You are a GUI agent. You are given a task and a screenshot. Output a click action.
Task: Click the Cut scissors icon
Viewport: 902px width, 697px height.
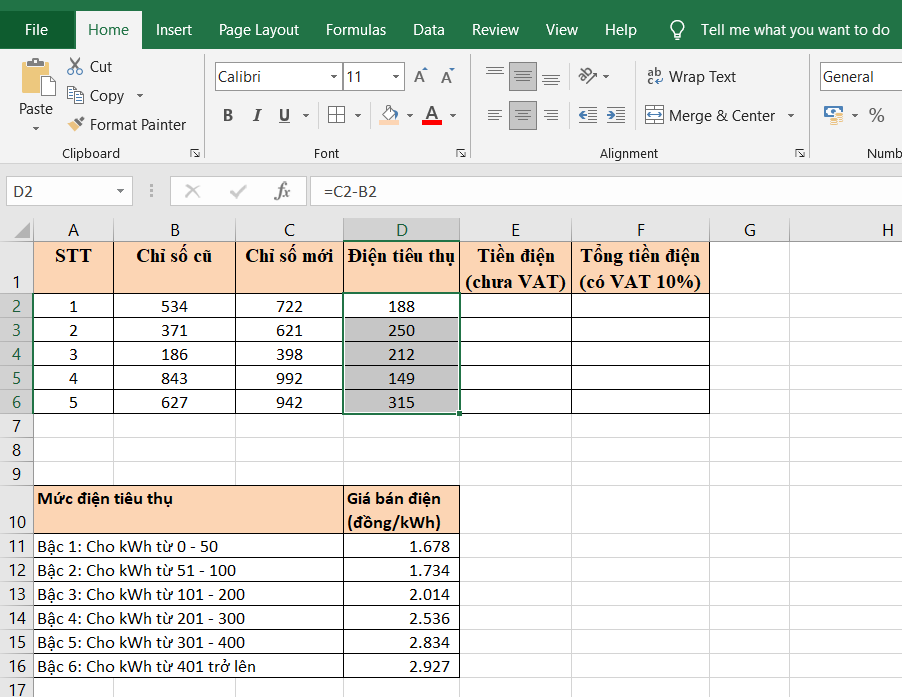(x=76, y=67)
